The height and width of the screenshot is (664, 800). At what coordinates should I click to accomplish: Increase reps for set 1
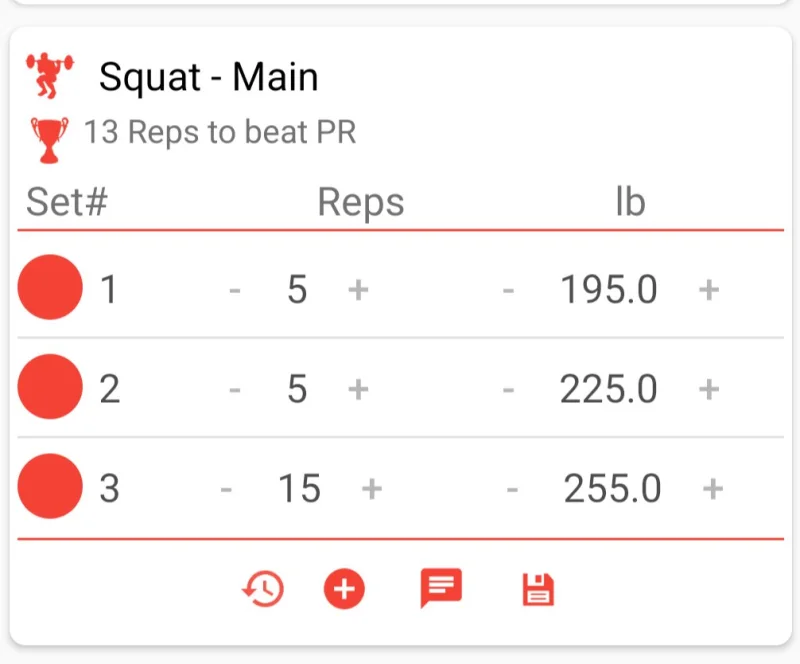click(x=358, y=290)
